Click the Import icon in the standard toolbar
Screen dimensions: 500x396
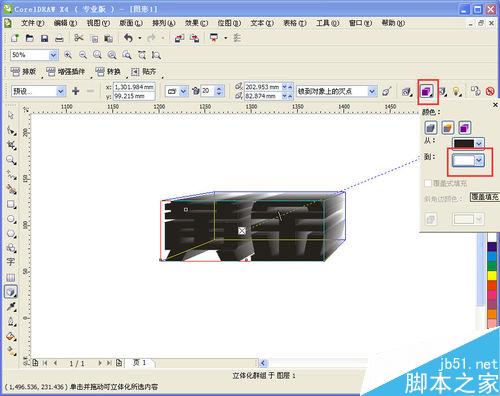pos(179,38)
